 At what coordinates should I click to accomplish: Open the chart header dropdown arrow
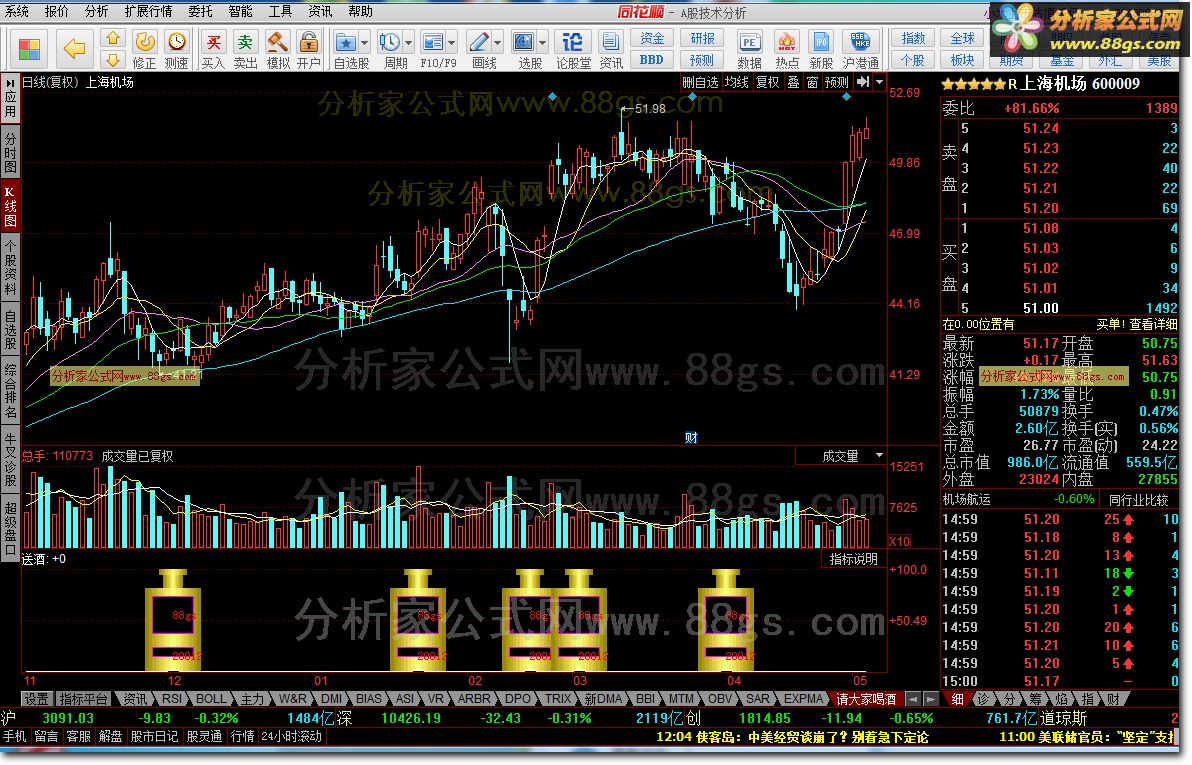(x=880, y=82)
